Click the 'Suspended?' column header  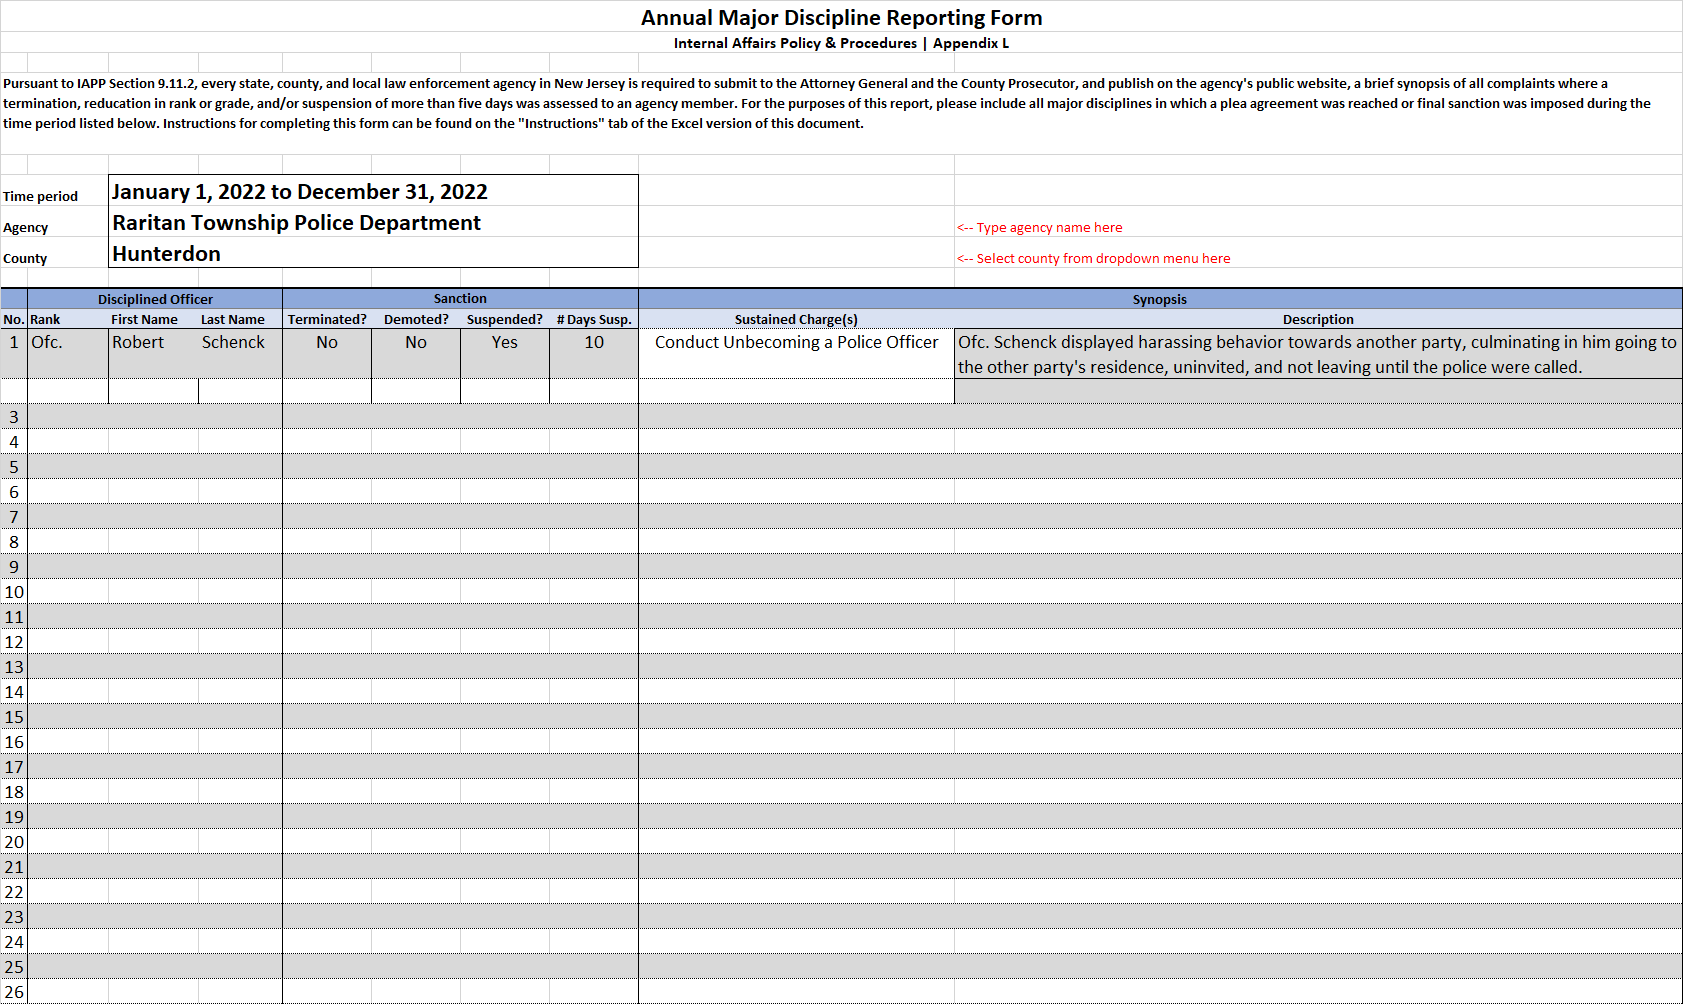(505, 319)
